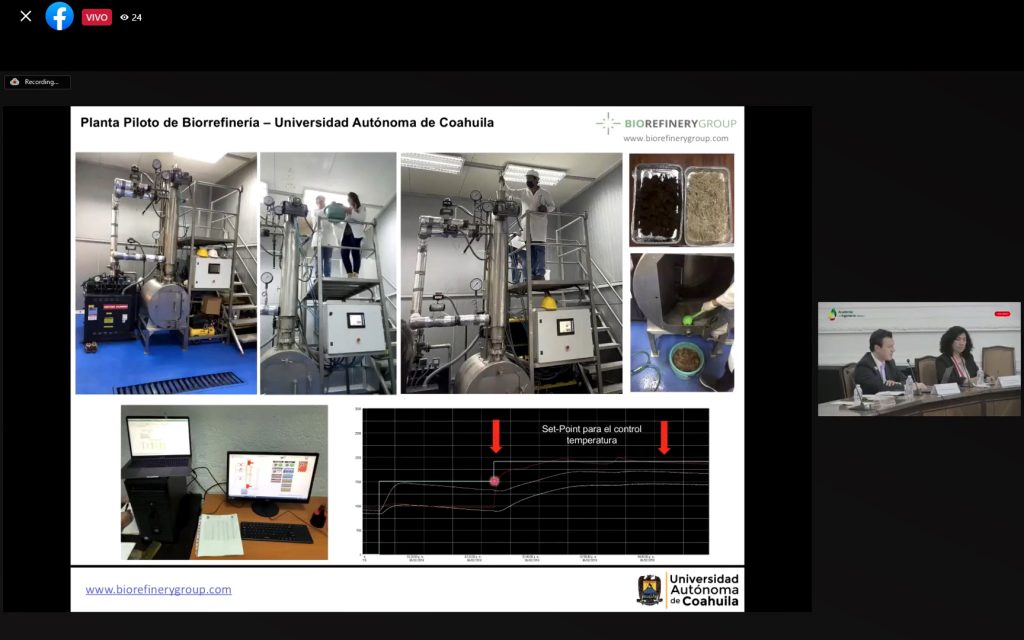Click the leftmost pilot plant reactor photo
Image resolution: width=1024 pixels, height=640 pixels.
coord(166,273)
